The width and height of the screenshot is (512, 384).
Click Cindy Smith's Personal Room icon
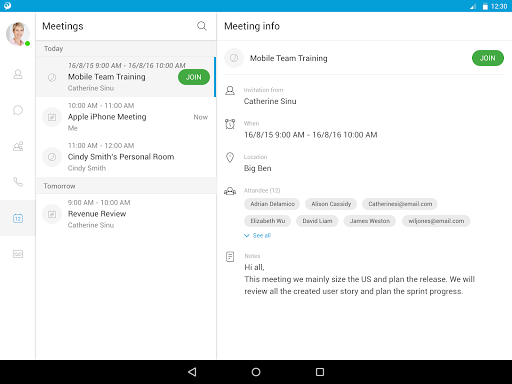(x=52, y=157)
